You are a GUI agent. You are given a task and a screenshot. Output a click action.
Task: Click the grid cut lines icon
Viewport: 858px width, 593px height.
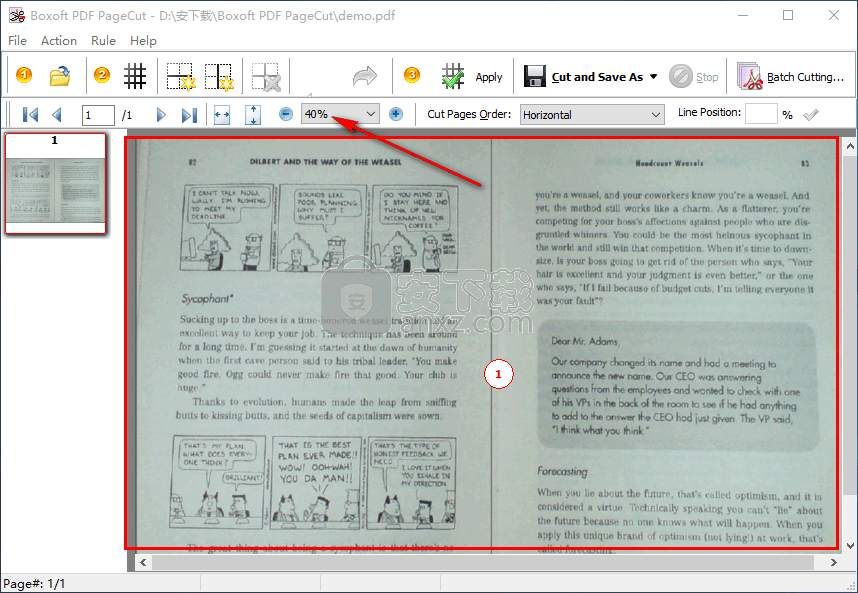pos(135,76)
